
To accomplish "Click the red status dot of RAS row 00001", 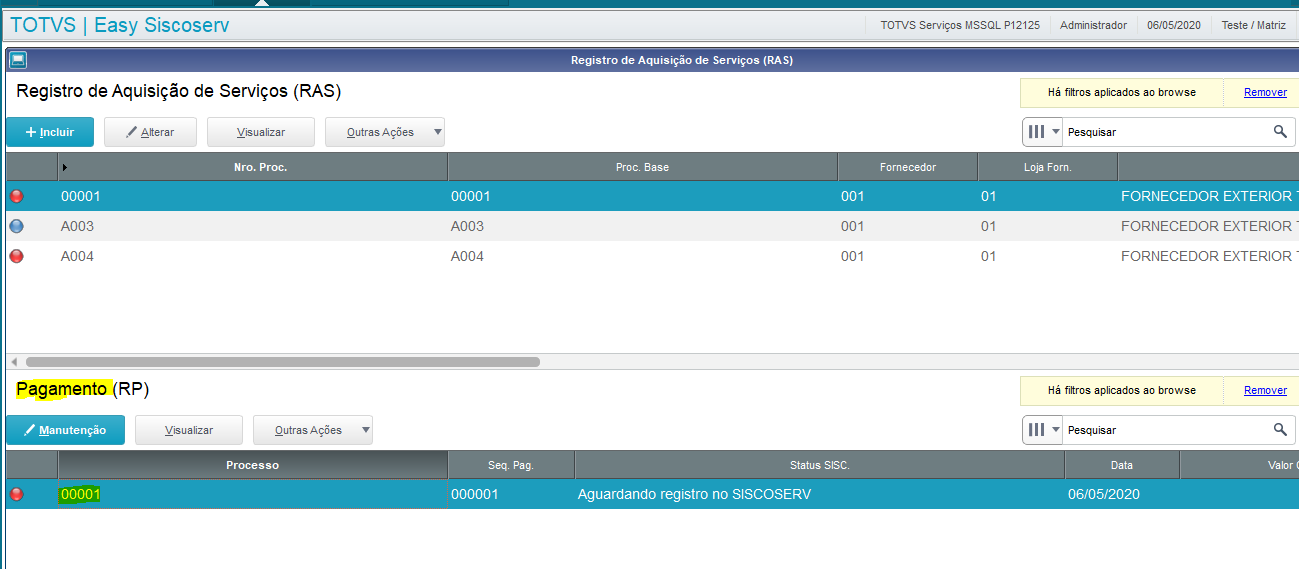I will 16,196.
